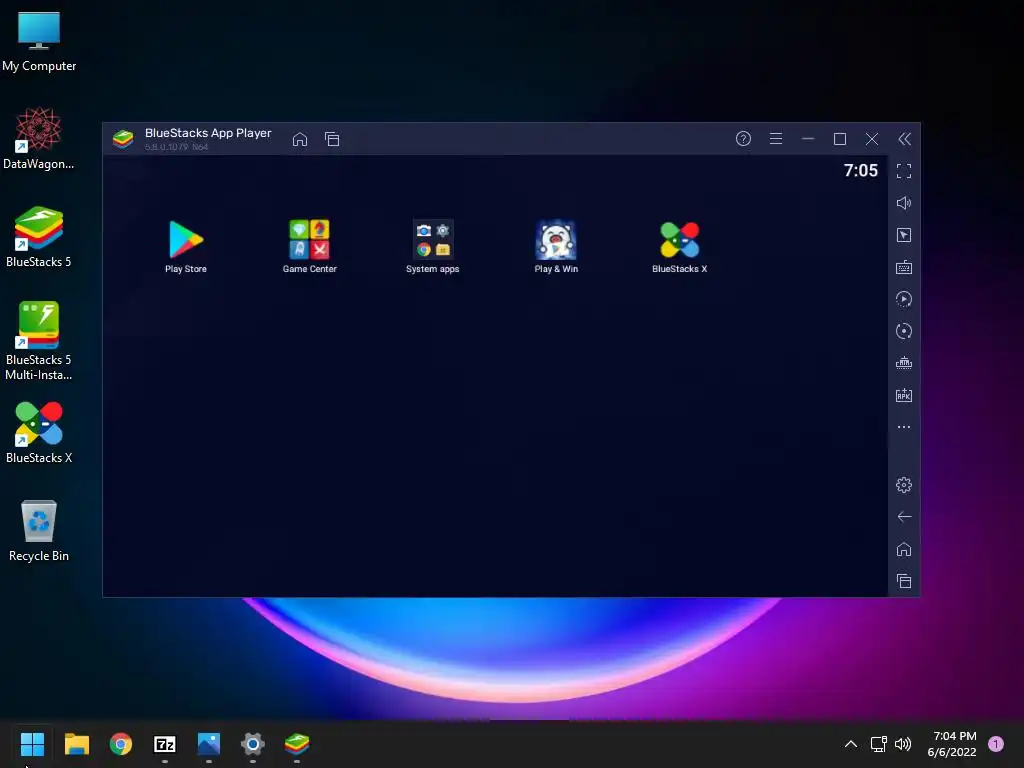This screenshot has width=1024, height=768.
Task: Open Google Chrome from the taskbar
Action: [x=121, y=744]
